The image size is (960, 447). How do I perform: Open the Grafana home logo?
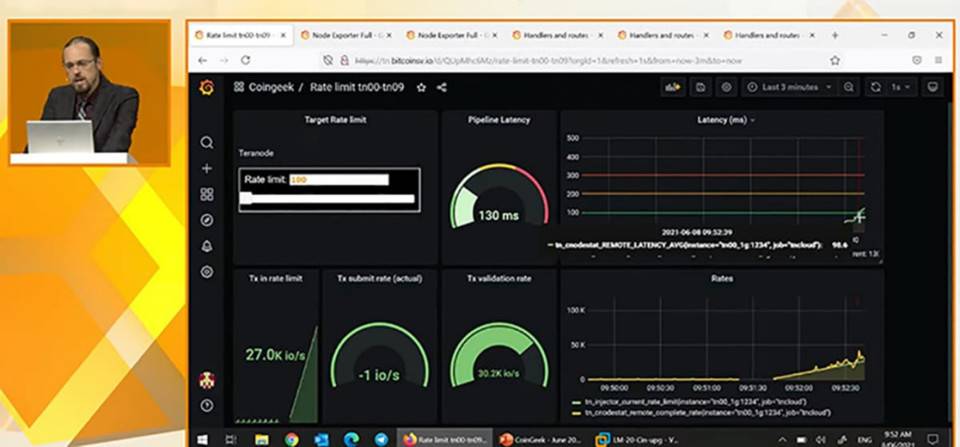click(207, 88)
